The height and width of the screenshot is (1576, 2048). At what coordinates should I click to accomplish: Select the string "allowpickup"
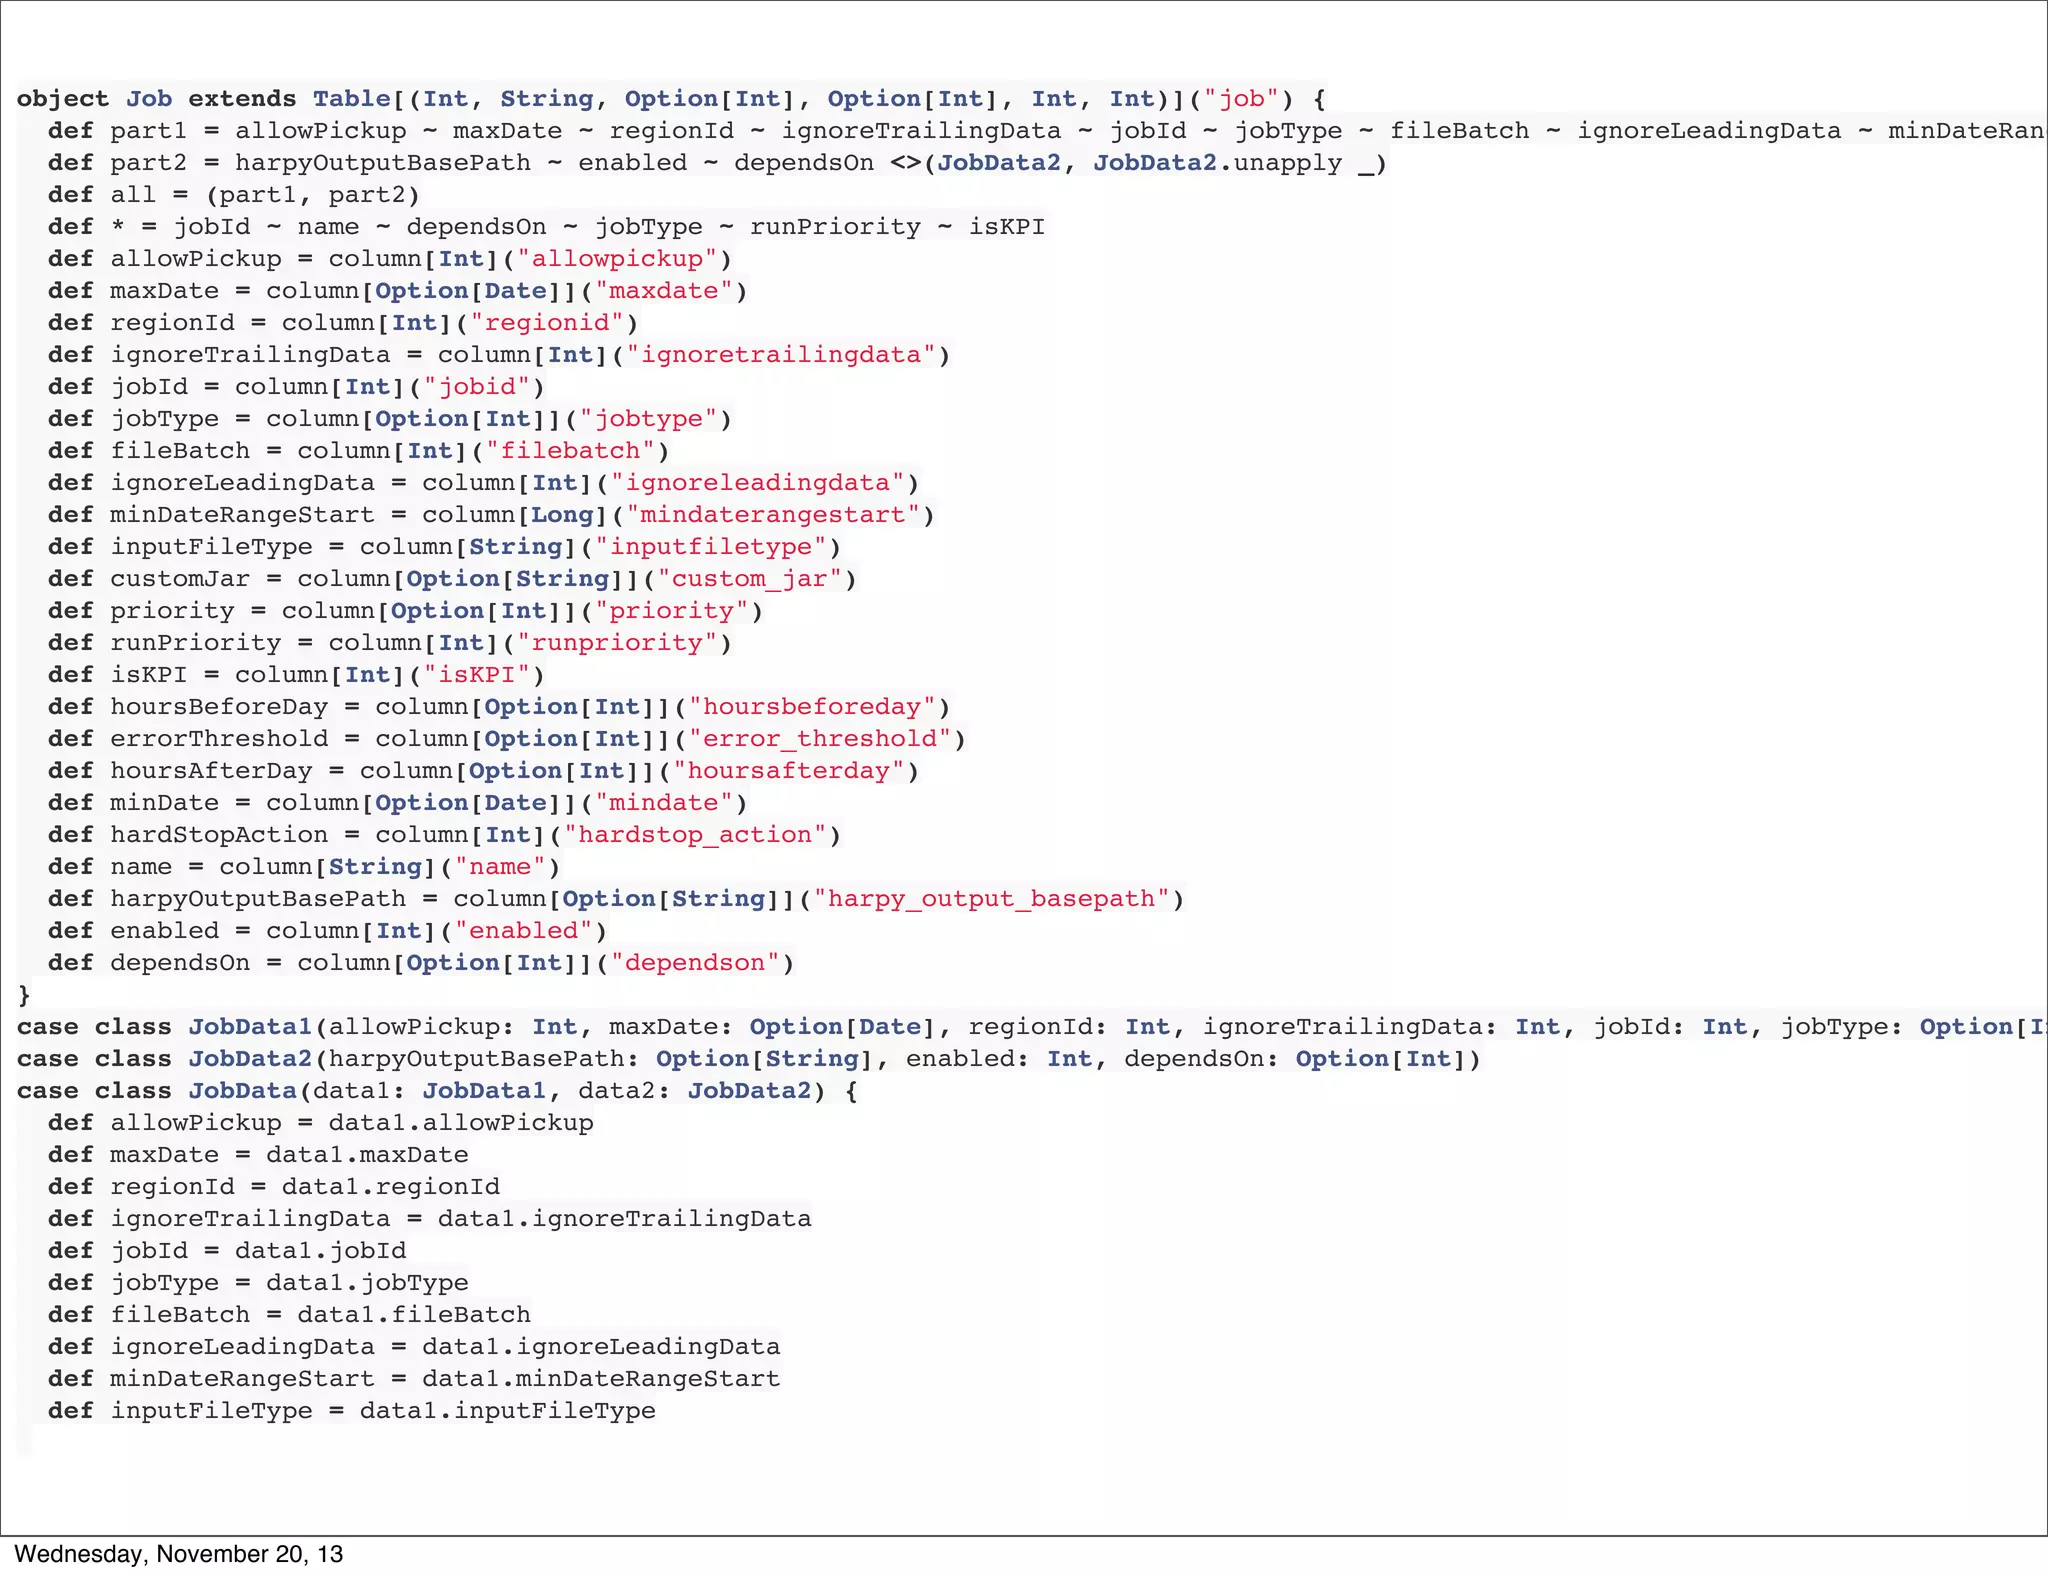[x=617, y=259]
